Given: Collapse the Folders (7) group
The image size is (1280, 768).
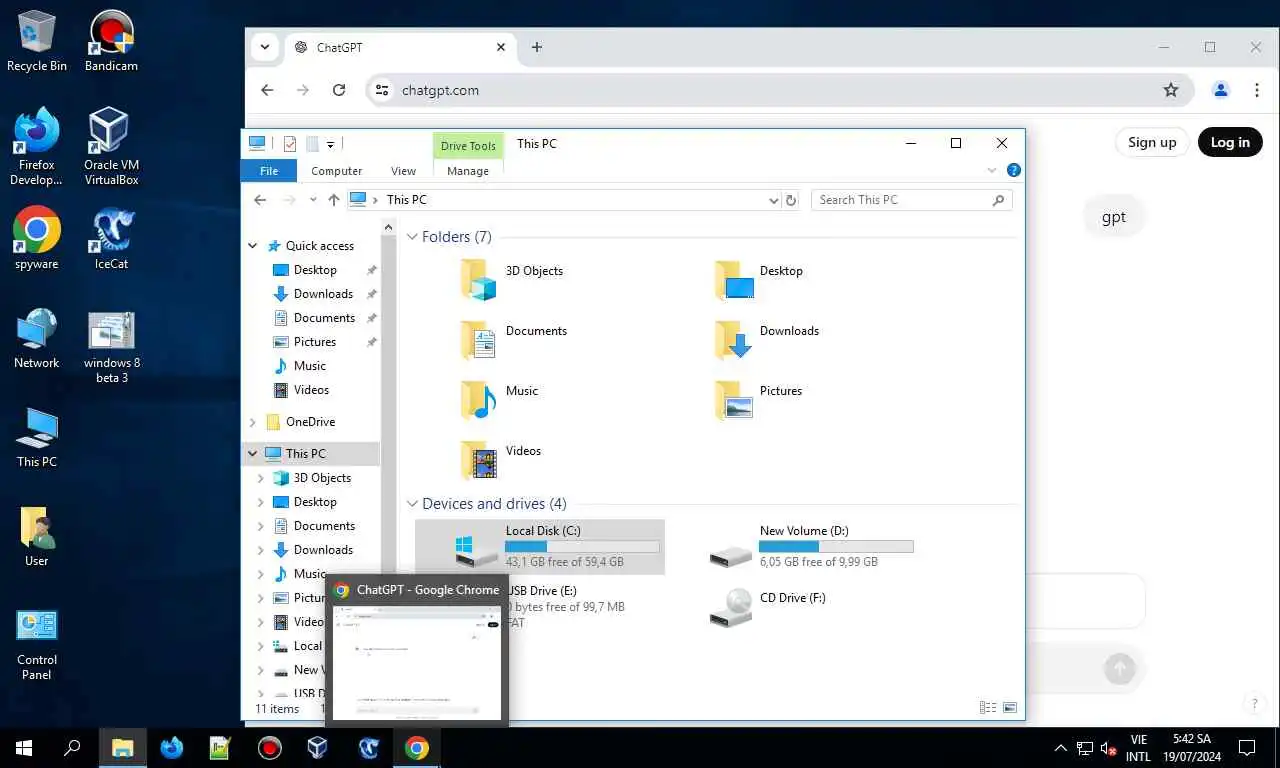Looking at the screenshot, I should [412, 237].
